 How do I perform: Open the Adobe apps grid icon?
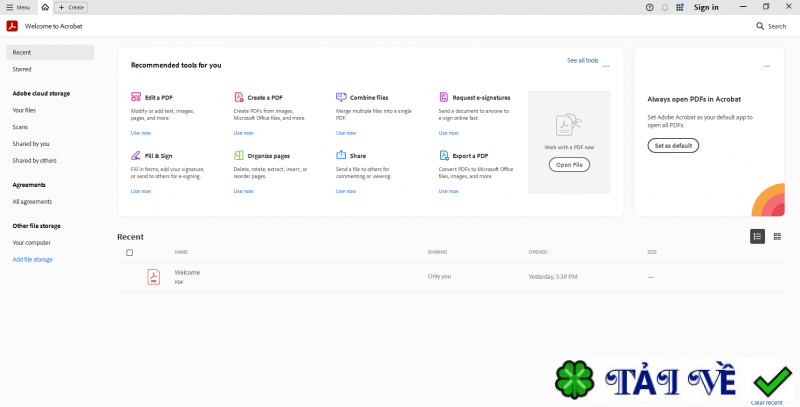click(680, 7)
